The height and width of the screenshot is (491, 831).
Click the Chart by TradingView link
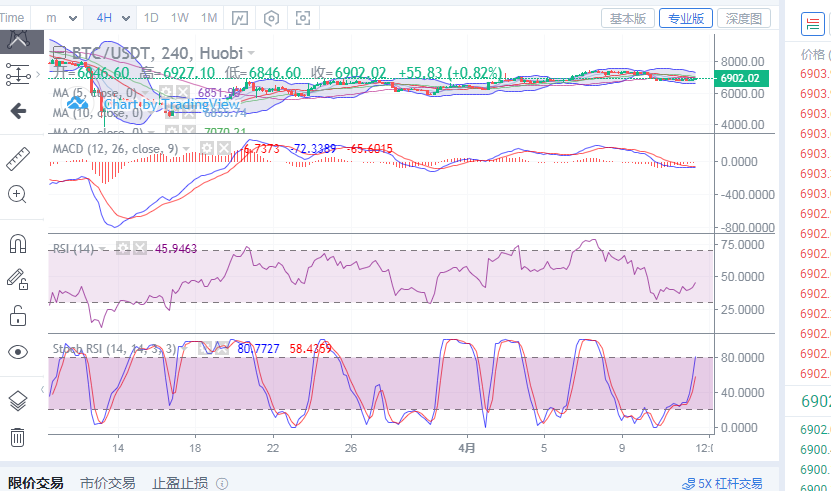pyautogui.click(x=172, y=104)
